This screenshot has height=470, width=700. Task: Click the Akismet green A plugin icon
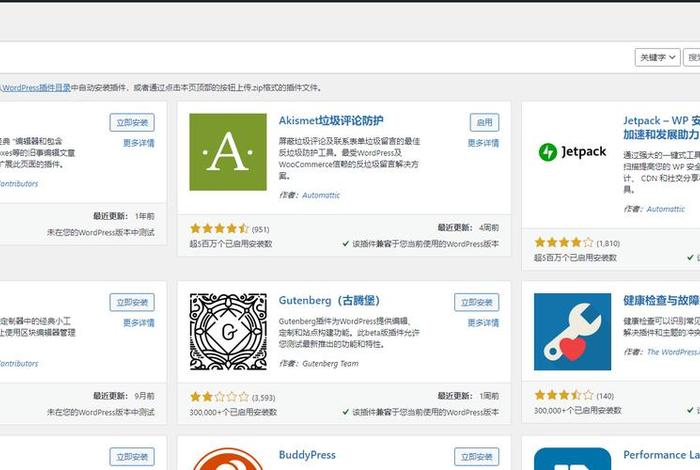228,152
